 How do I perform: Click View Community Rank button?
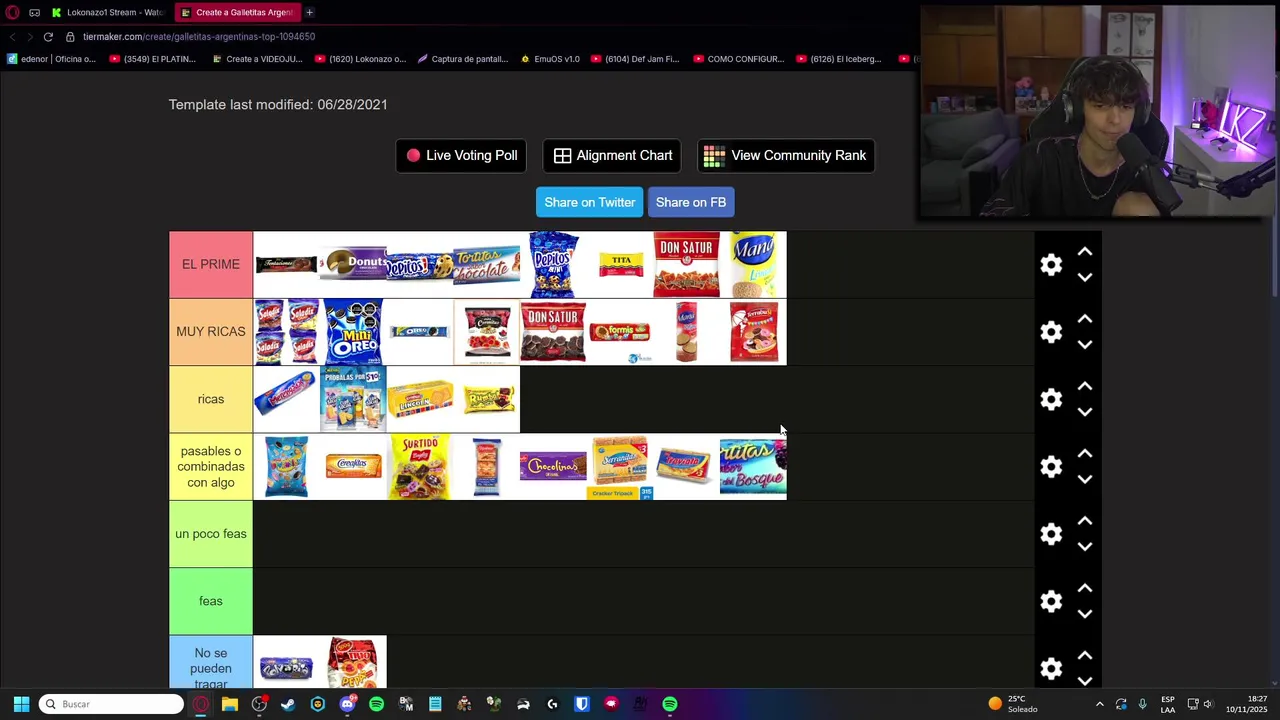[786, 155]
